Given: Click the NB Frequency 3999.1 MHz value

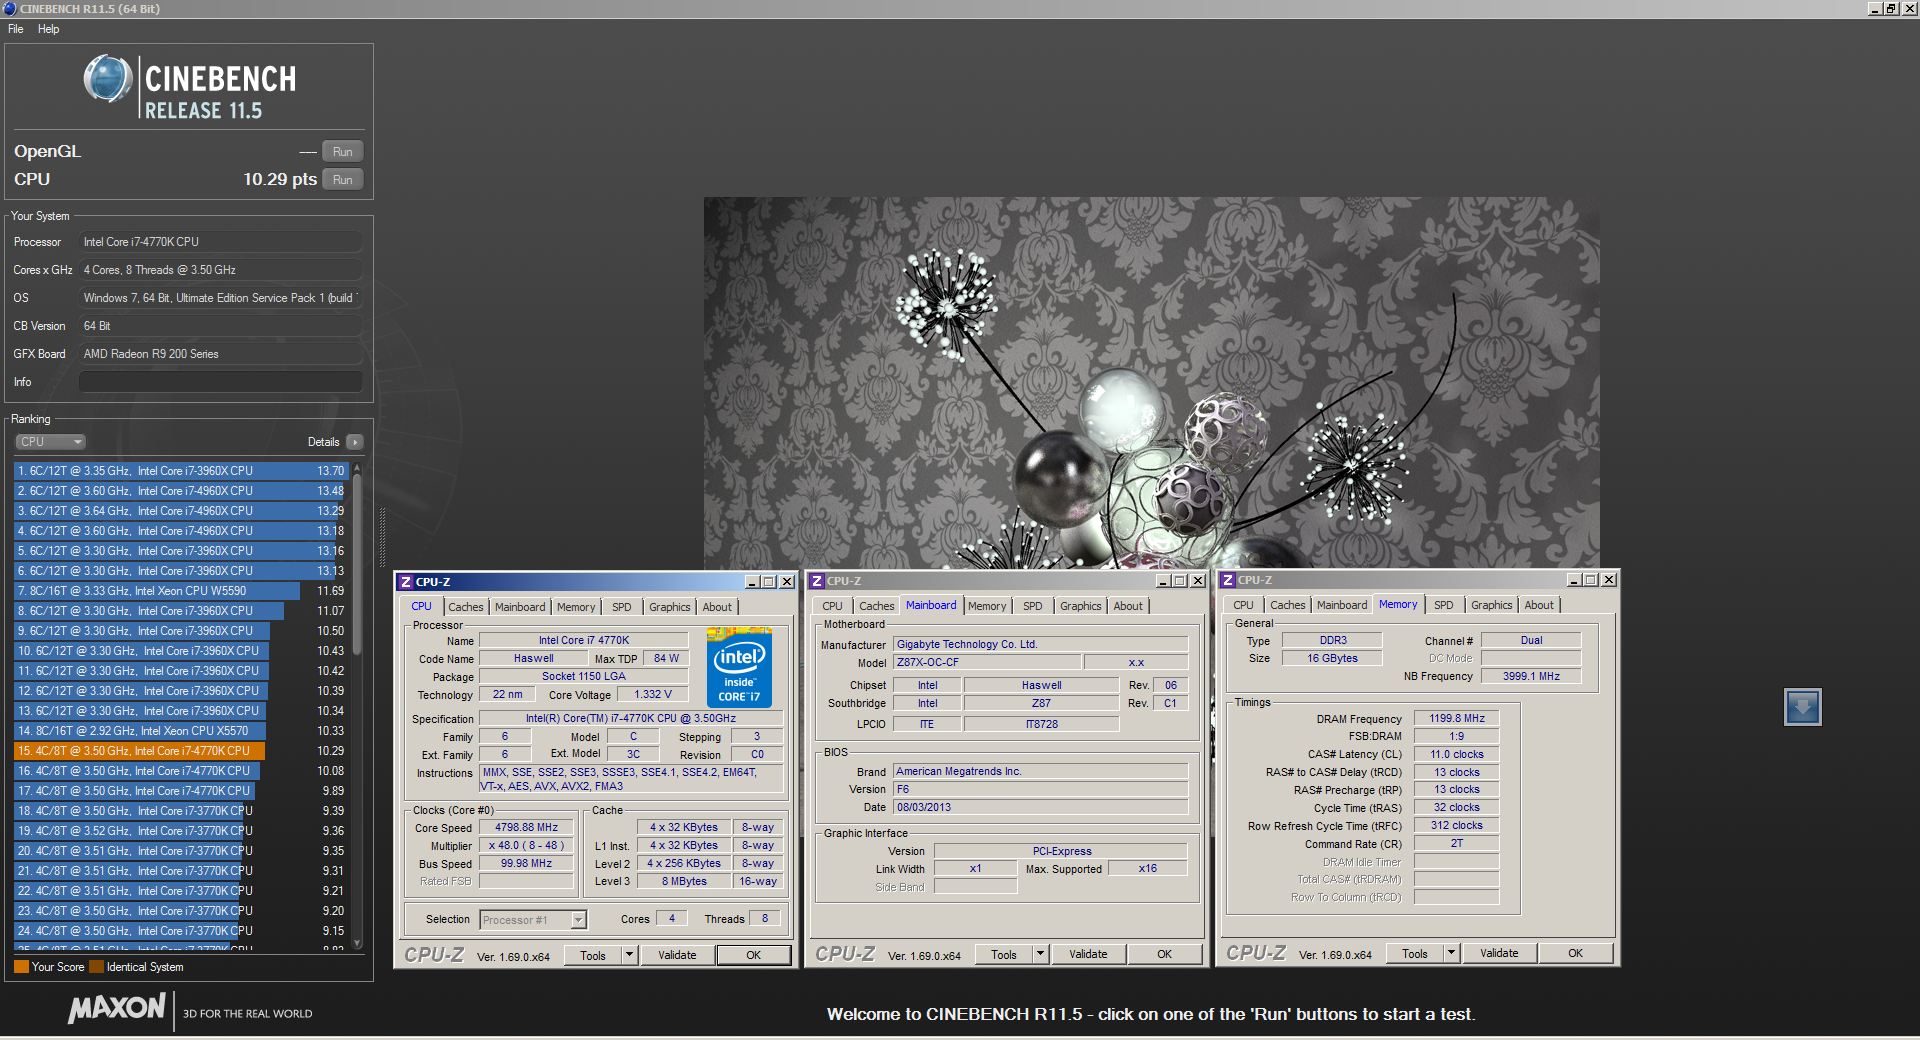Looking at the screenshot, I should pyautogui.click(x=1531, y=676).
